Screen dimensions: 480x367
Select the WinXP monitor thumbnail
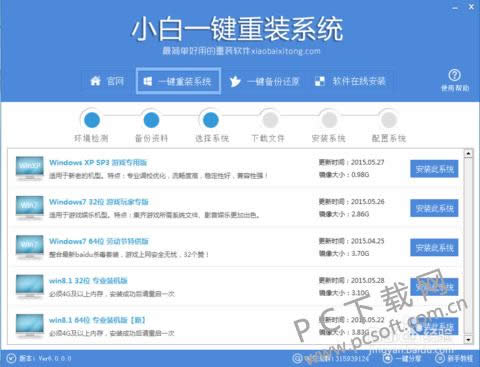point(30,168)
